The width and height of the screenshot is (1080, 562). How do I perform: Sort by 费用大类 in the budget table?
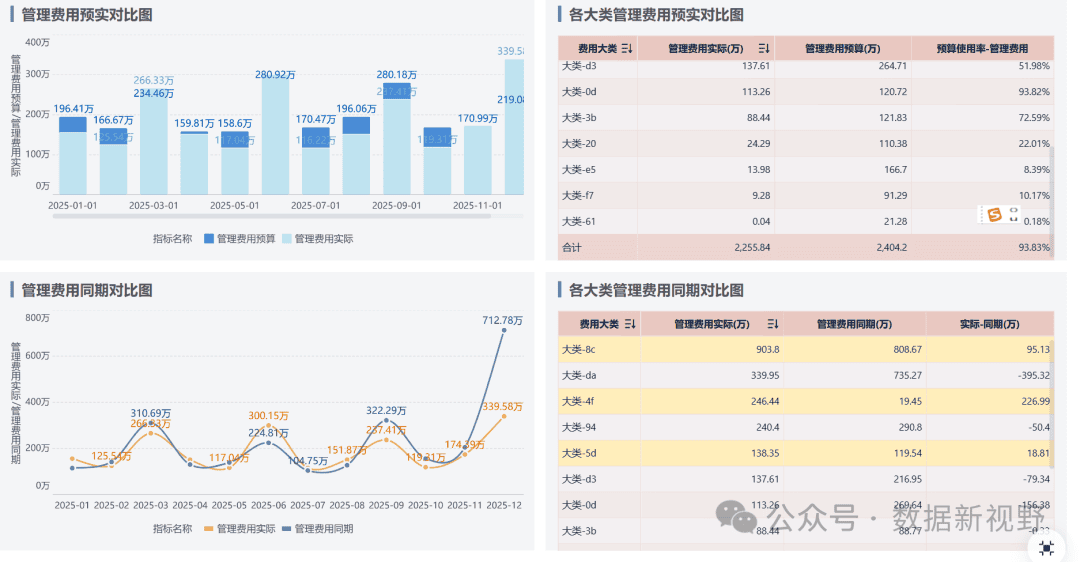[626, 48]
